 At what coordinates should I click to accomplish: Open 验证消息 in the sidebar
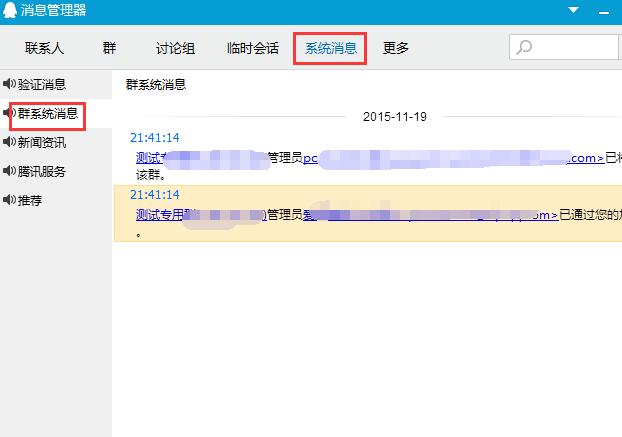[42, 84]
